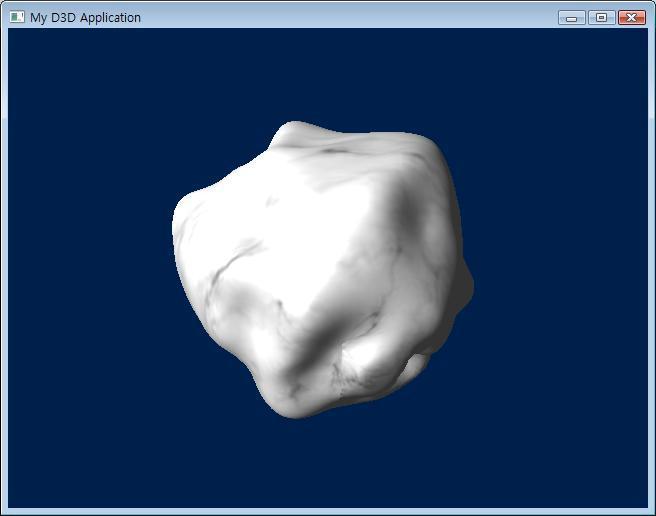Maximize the My D3D Application window

[602, 18]
